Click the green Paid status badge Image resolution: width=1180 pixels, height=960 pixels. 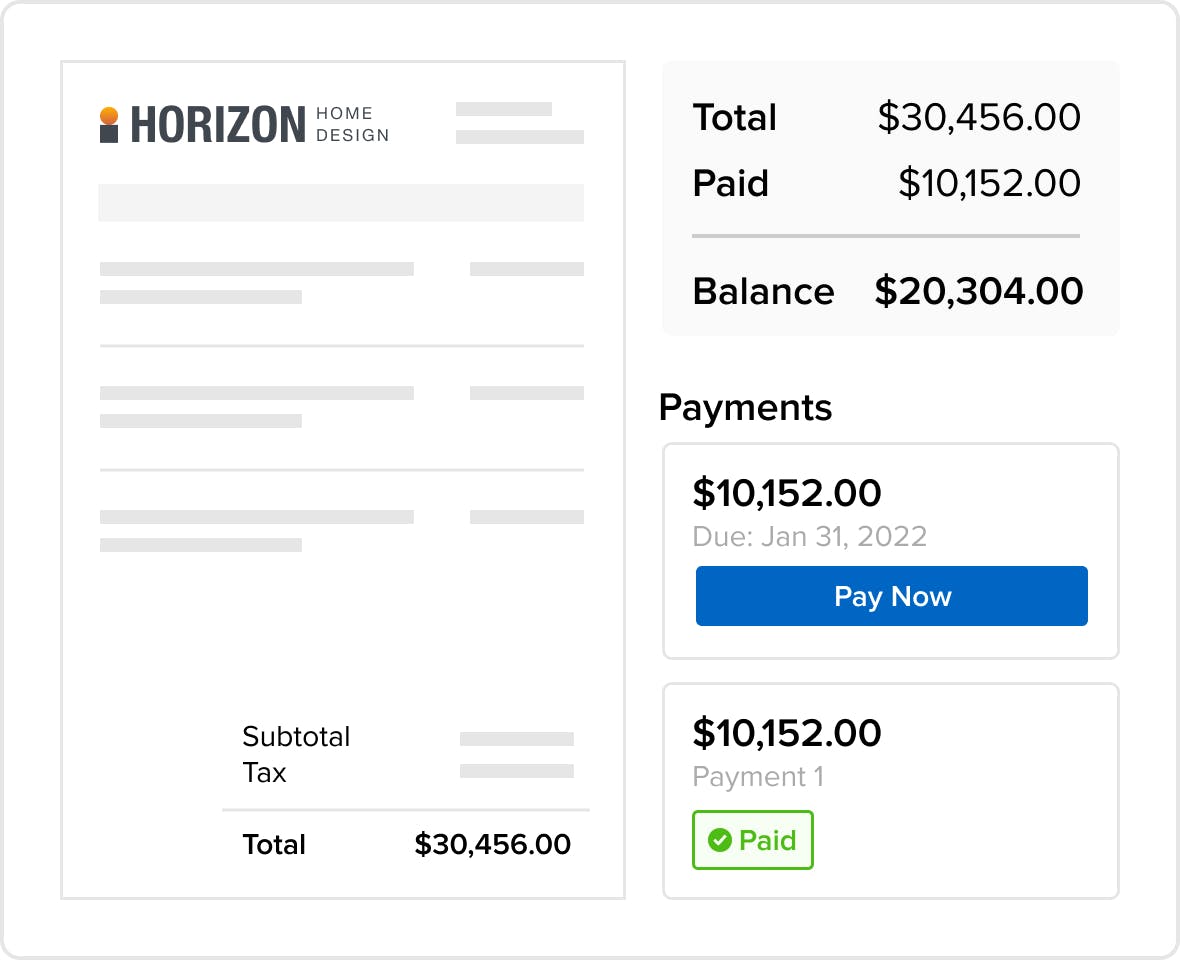click(x=753, y=840)
